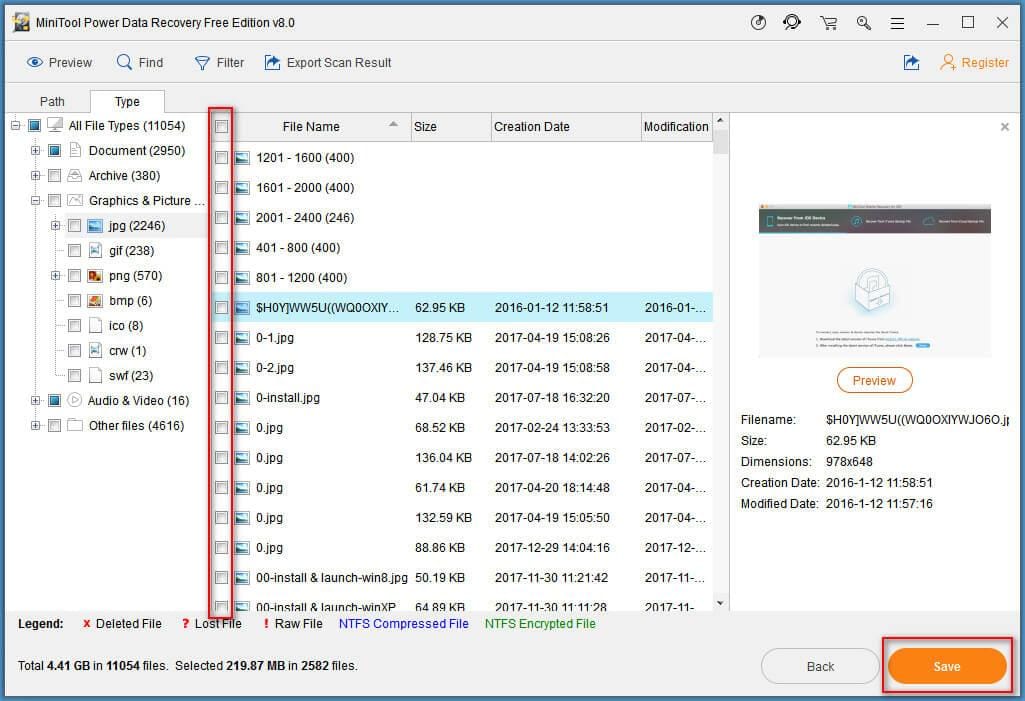Toggle the Audio & Video (16) checkbox
The width and height of the screenshot is (1025, 701).
54,400
